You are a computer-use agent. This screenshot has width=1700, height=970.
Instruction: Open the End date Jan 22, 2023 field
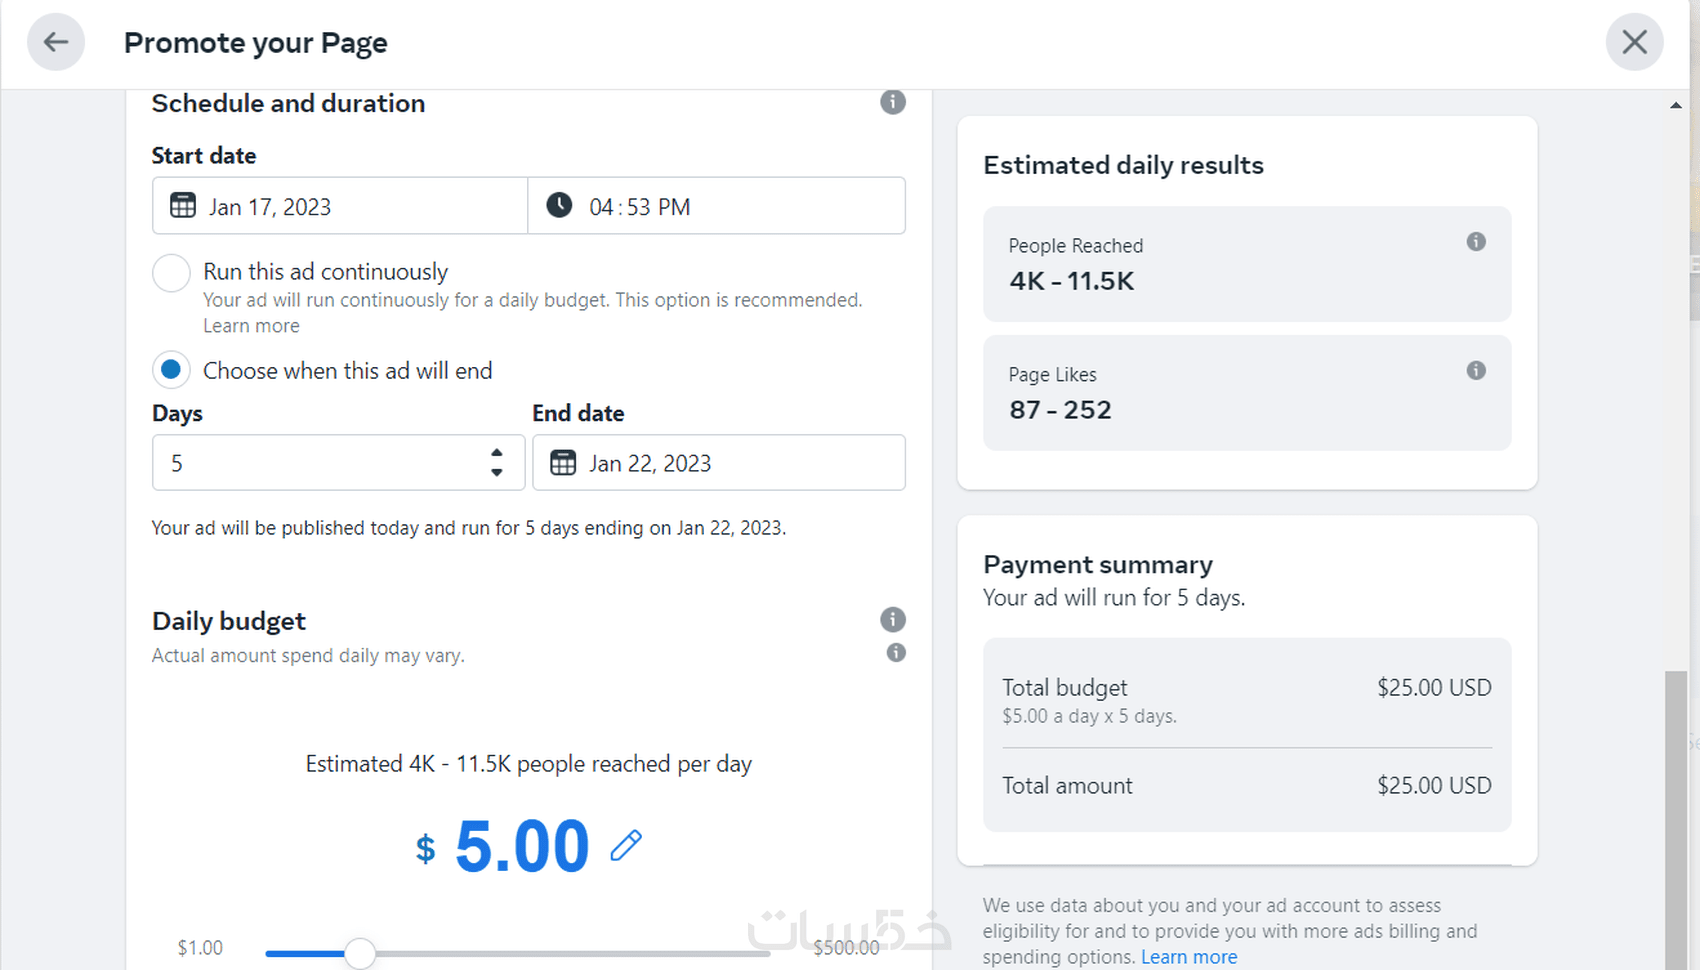(720, 463)
